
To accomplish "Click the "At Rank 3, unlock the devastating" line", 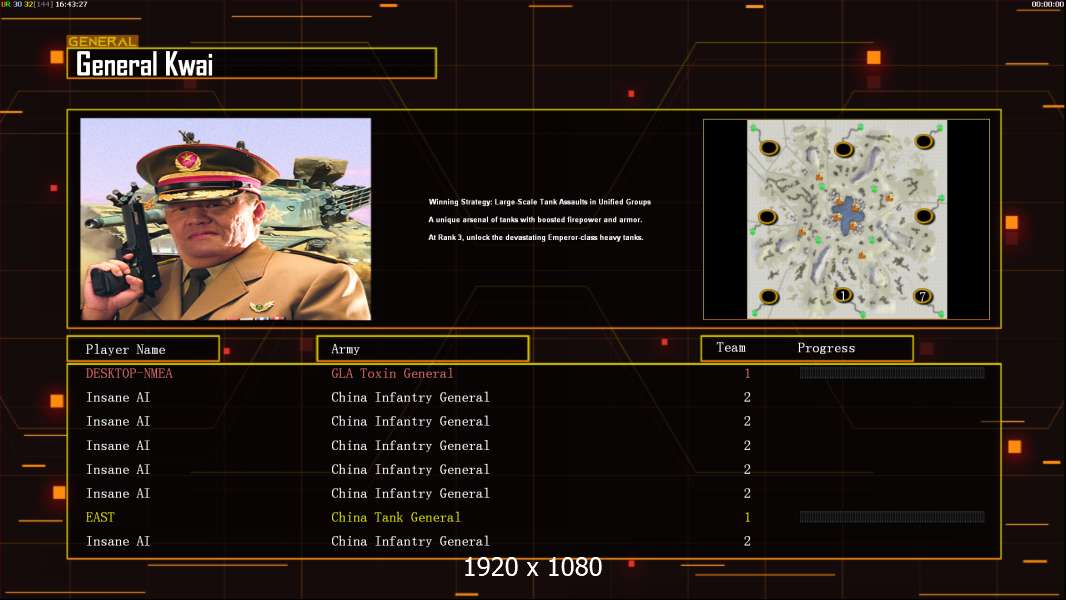I will click(x=536, y=237).
